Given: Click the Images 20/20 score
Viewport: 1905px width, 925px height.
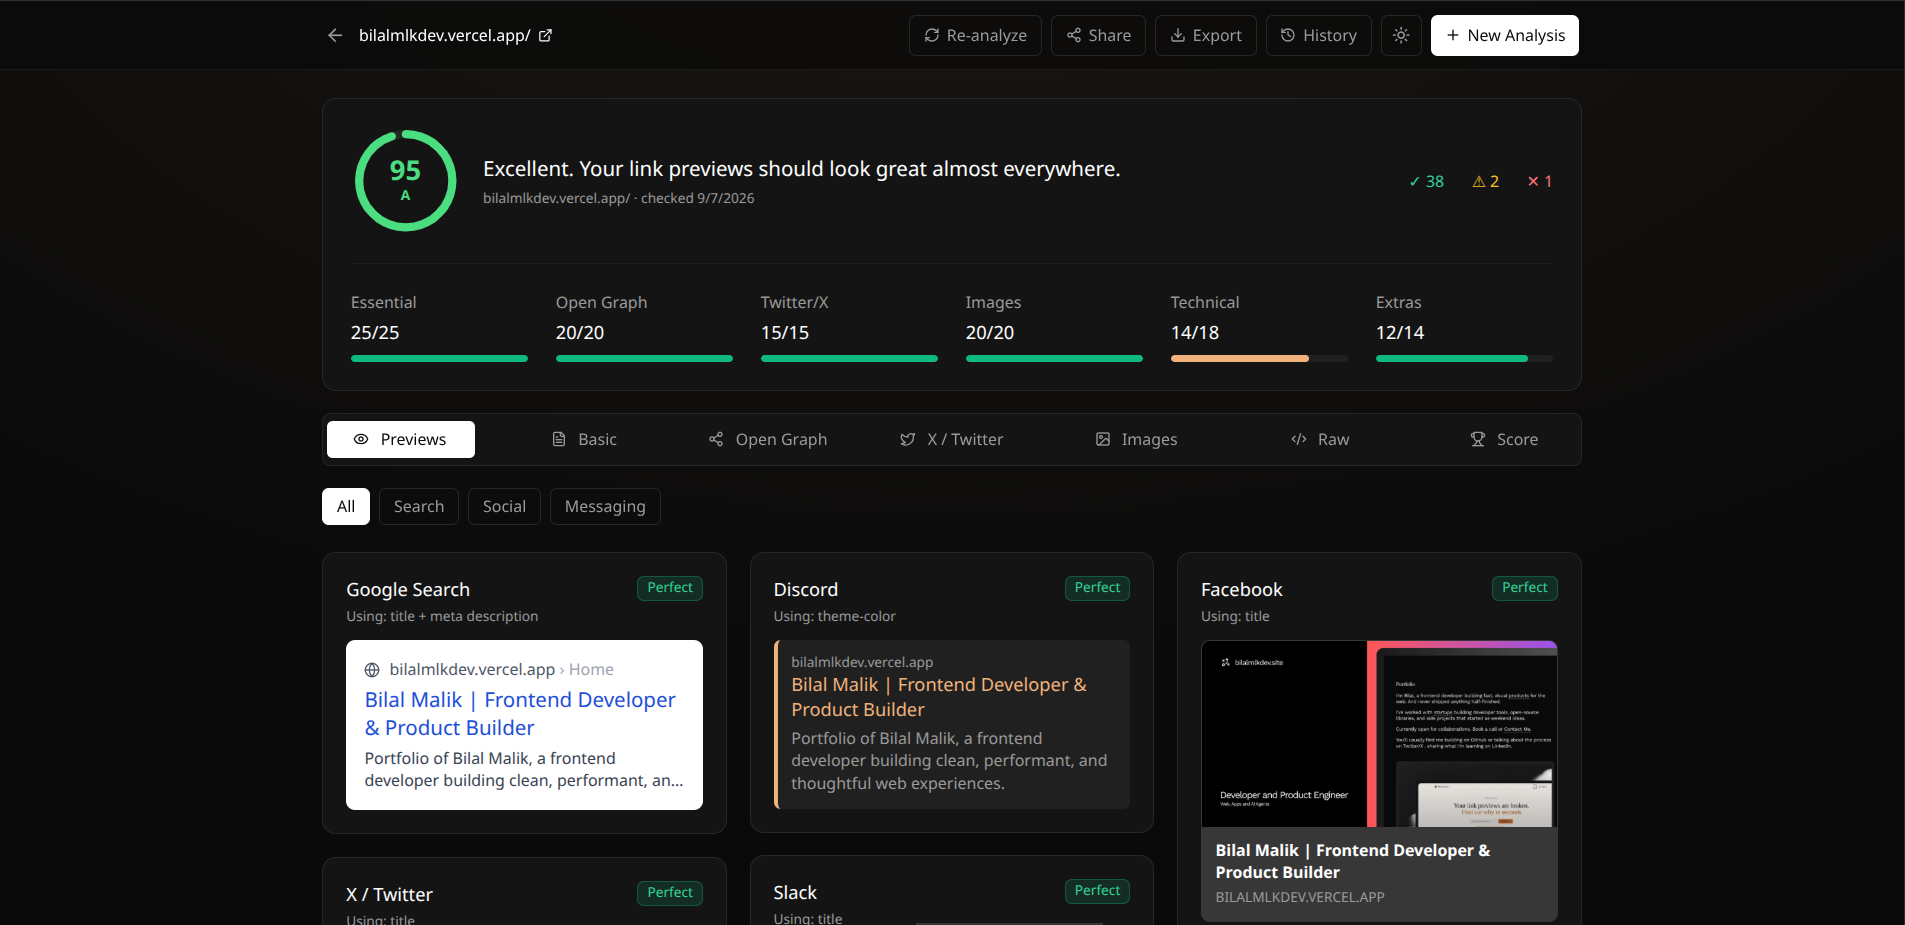Looking at the screenshot, I should pyautogui.click(x=990, y=333).
